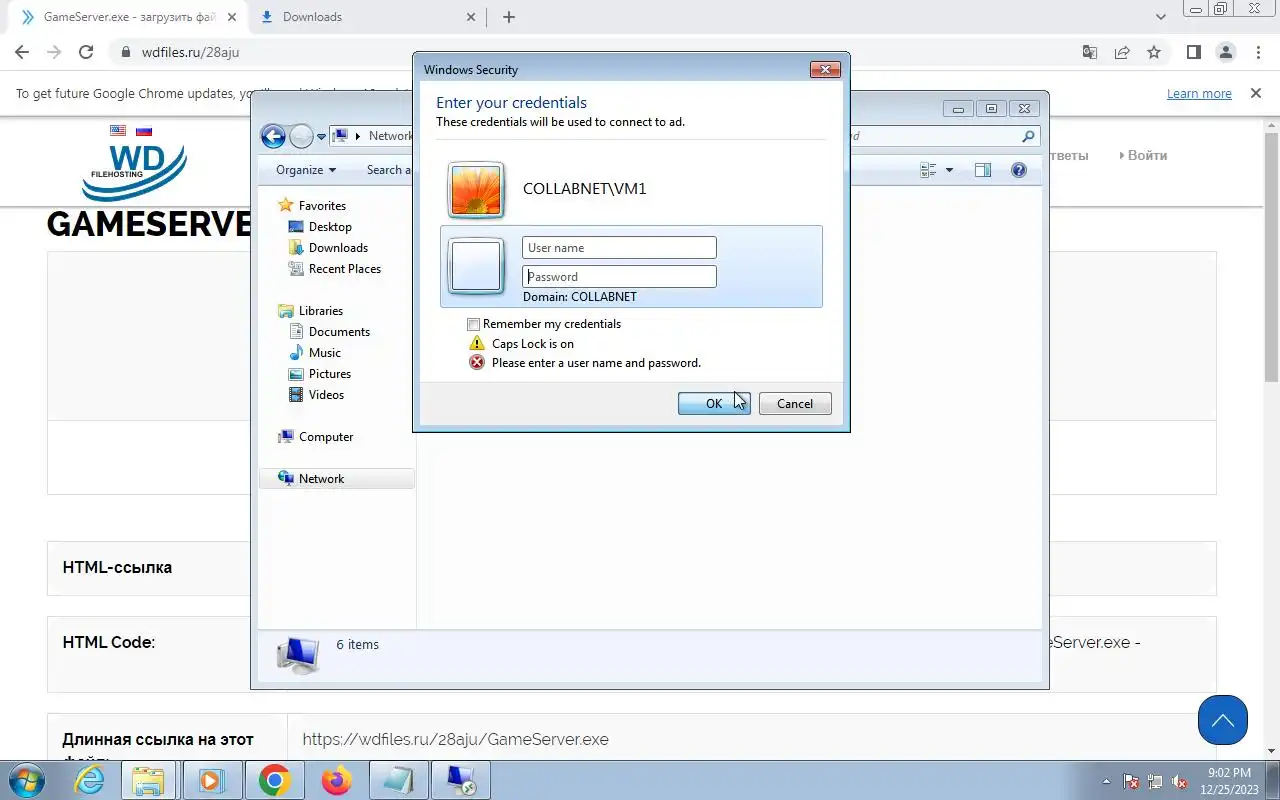Open Firefox taskbar icon
Viewport: 1280px width, 800px height.
click(x=336, y=780)
